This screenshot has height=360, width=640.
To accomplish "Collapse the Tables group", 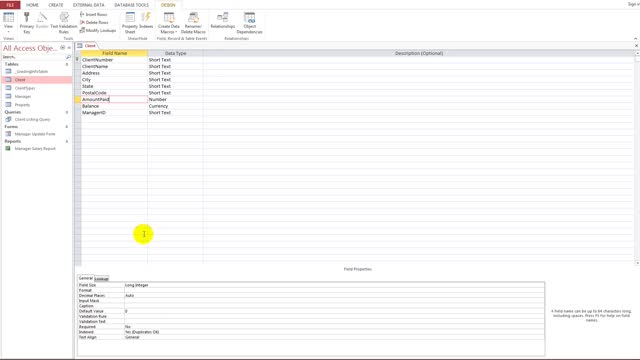I will (x=67, y=64).
